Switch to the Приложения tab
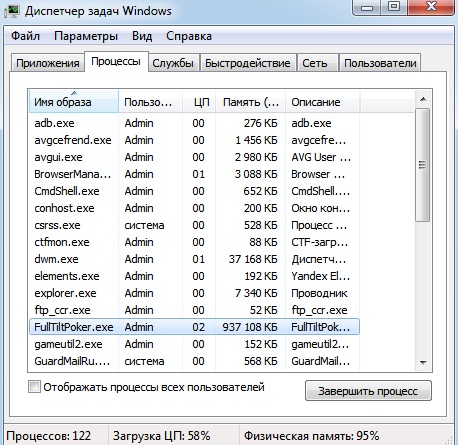 tap(48, 63)
